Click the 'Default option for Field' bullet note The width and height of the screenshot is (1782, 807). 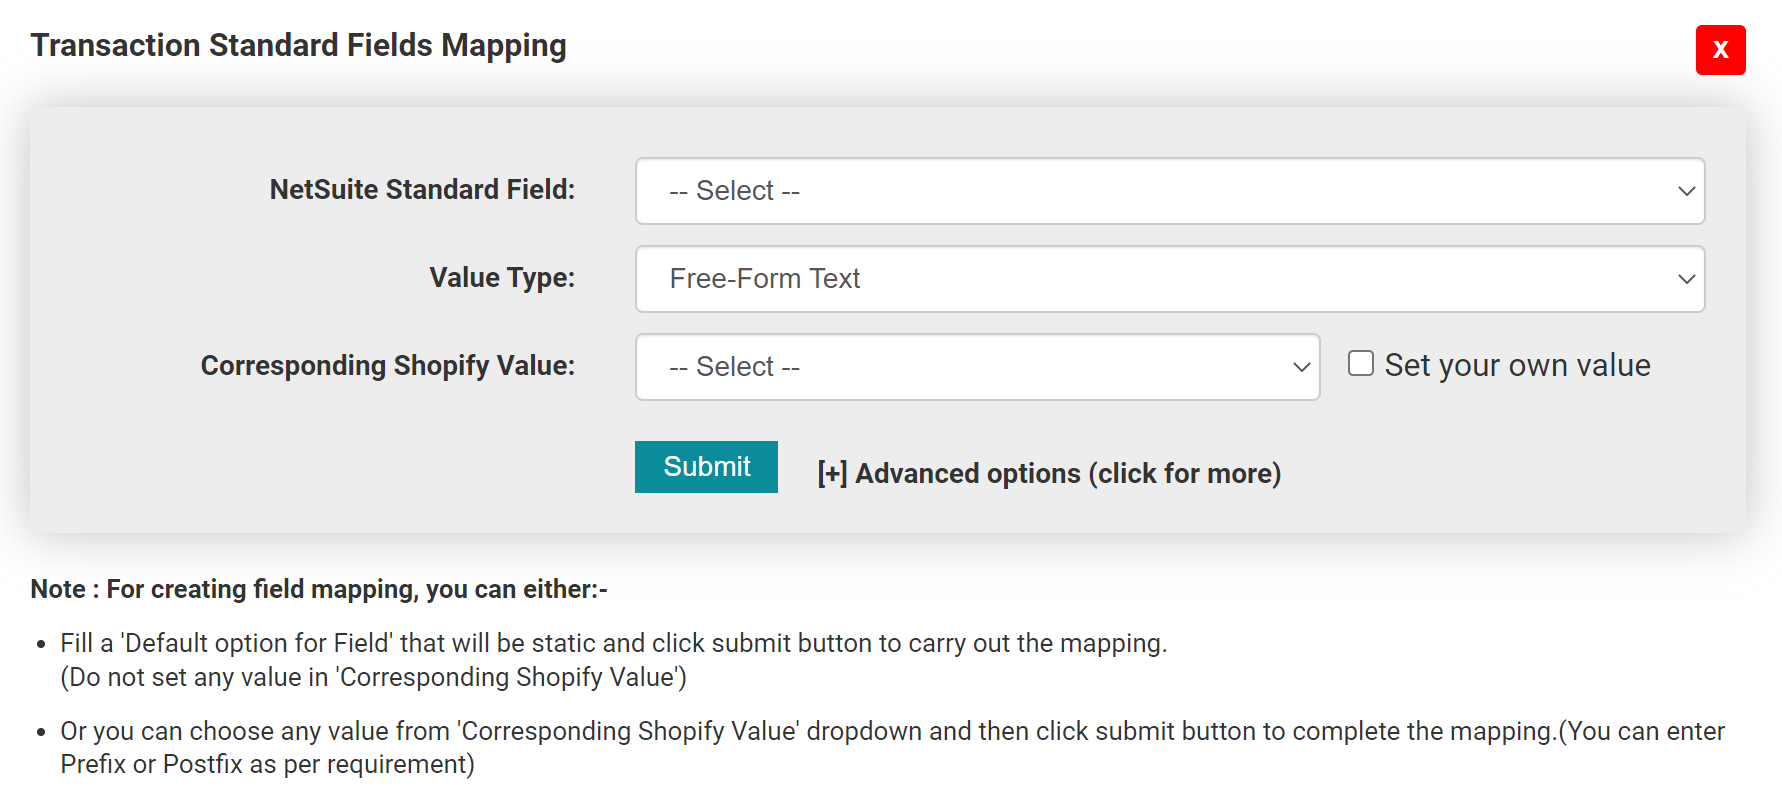coord(613,644)
